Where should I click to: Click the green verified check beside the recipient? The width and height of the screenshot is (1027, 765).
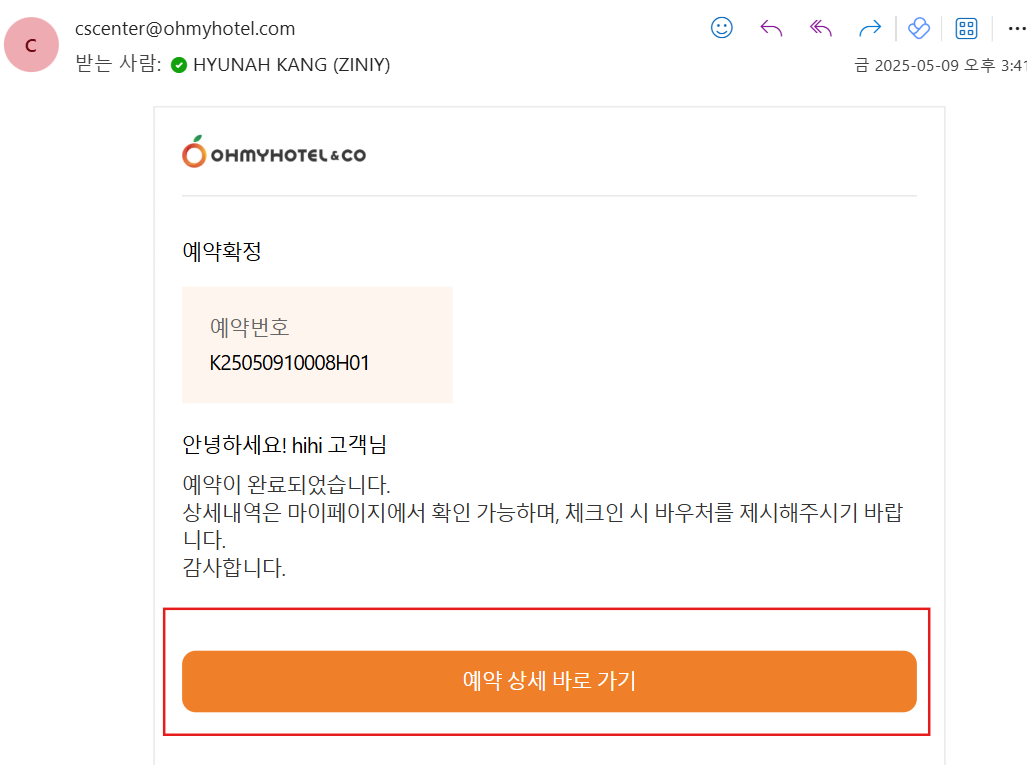click(179, 65)
